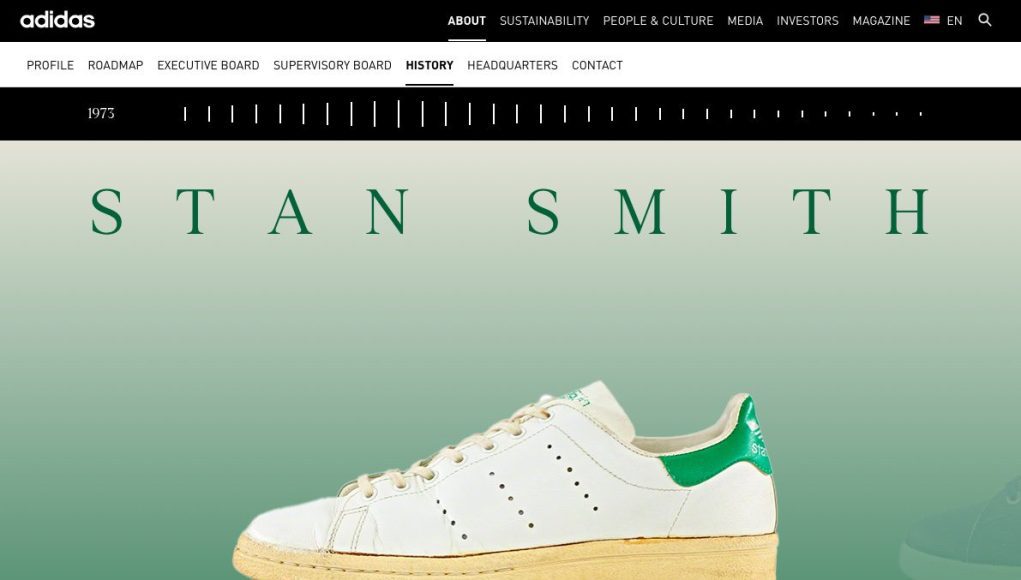Click the Contact link
This screenshot has height=580, width=1021.
click(x=597, y=65)
